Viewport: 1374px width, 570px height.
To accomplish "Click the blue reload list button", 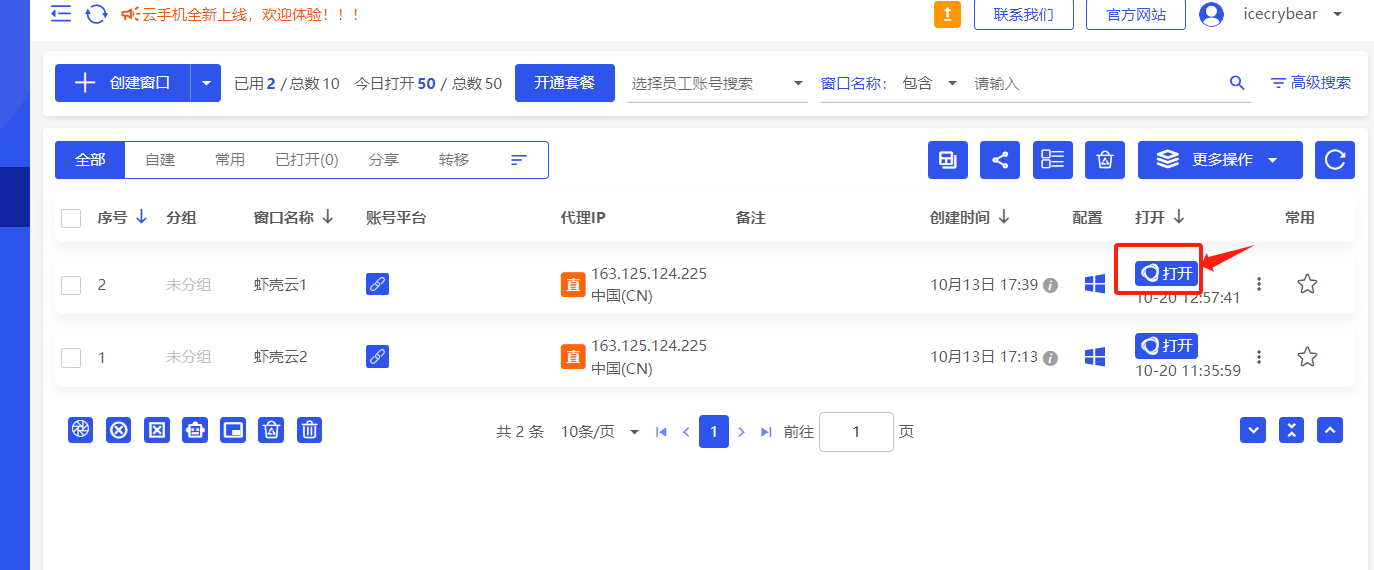I will pos(1334,160).
